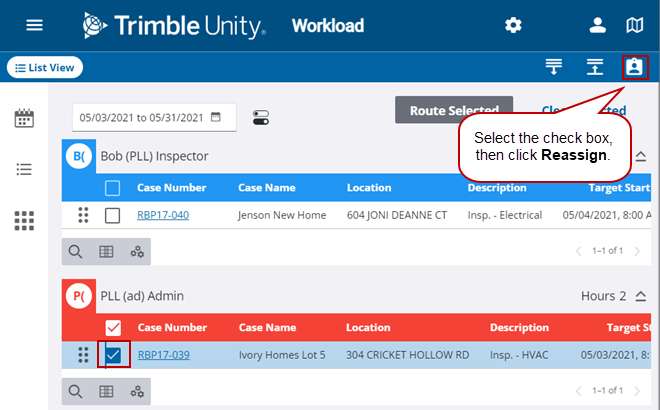Sort by Location column in Bob's table
Viewport: 660px width, 410px height.
pos(368,188)
